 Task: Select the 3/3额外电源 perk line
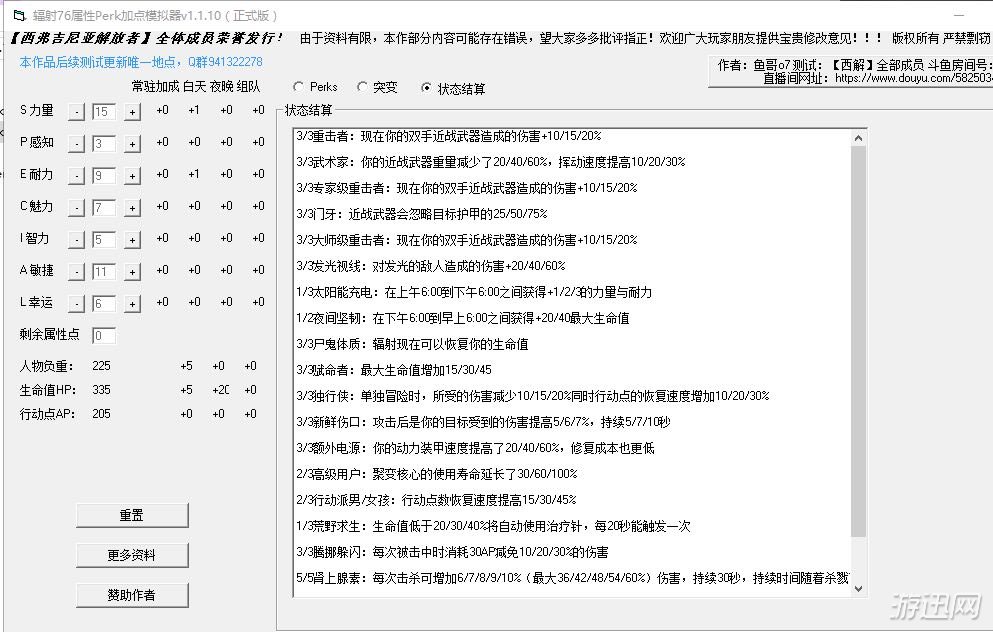coord(475,448)
